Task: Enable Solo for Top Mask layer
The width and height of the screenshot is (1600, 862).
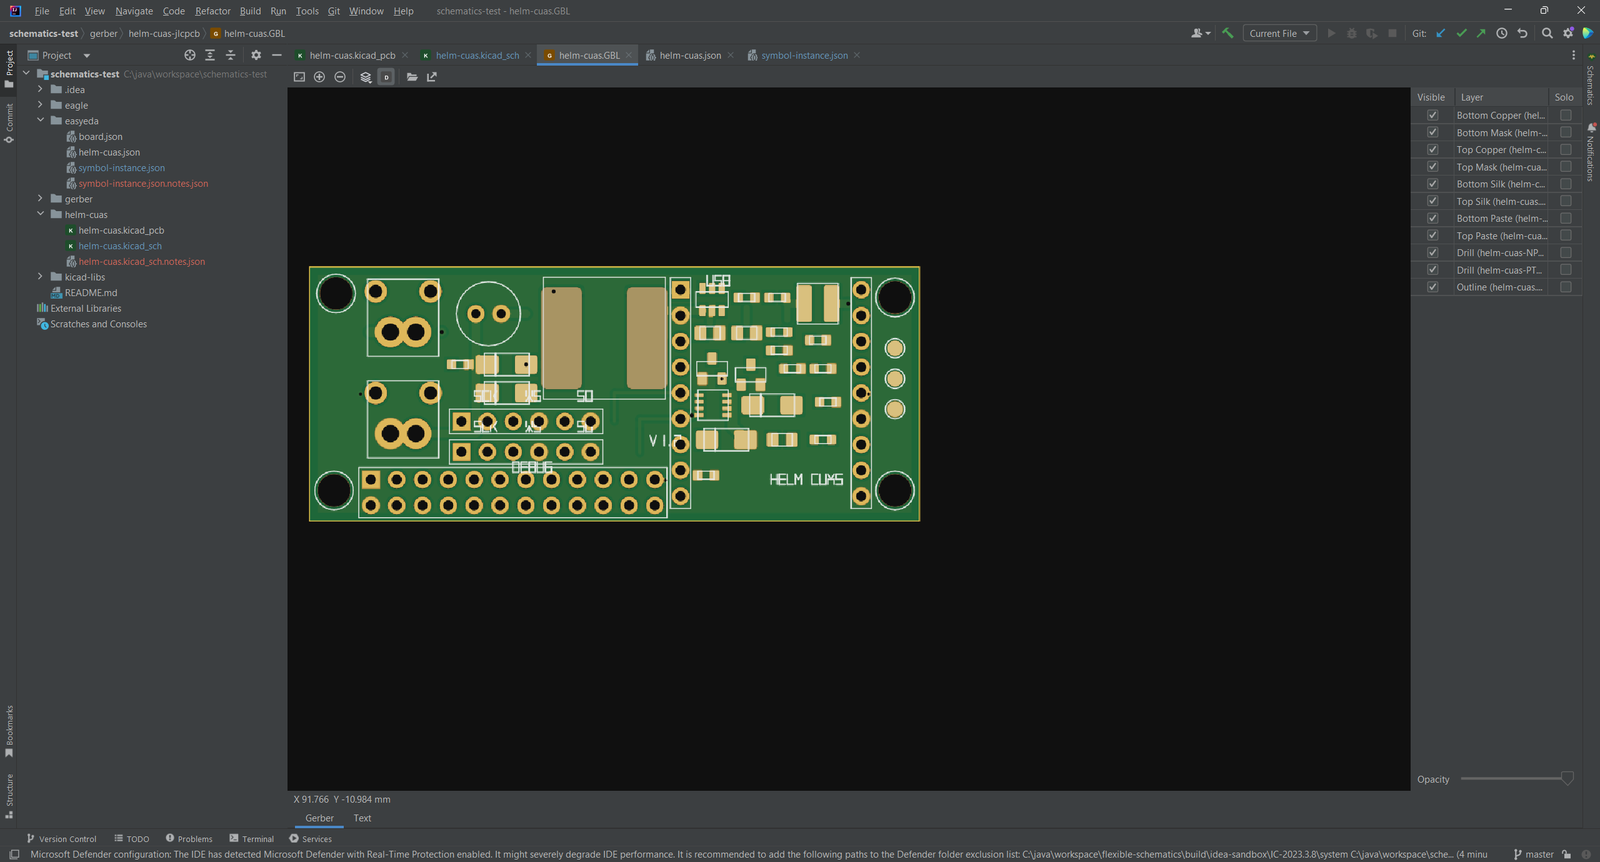Action: click(x=1566, y=167)
